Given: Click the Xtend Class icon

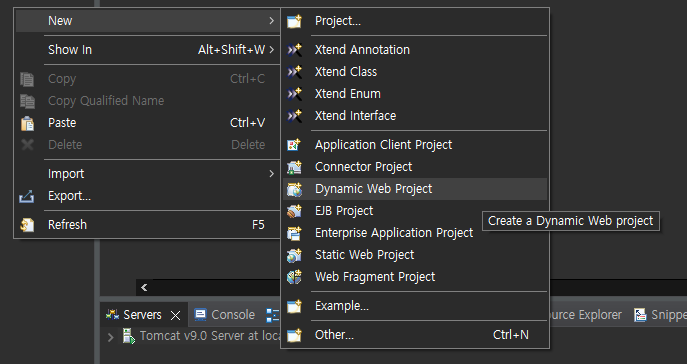Looking at the screenshot, I should tap(294, 72).
